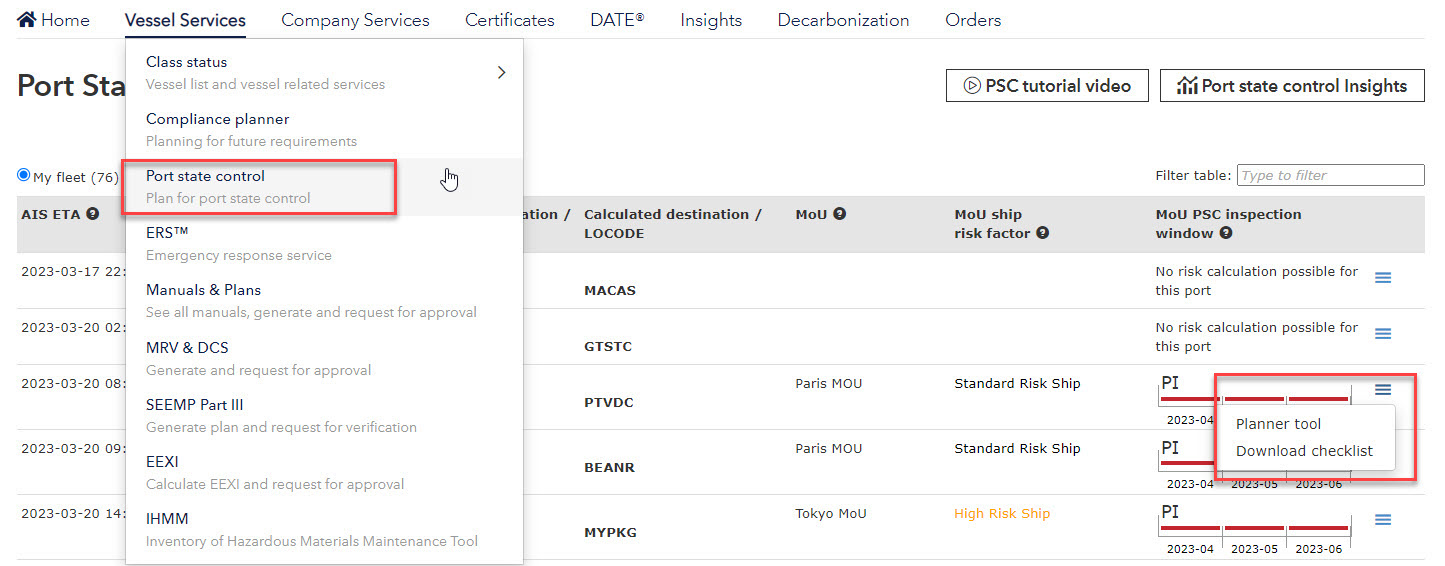Expand Class status submenu arrow
1445x566 pixels.
coord(501,72)
